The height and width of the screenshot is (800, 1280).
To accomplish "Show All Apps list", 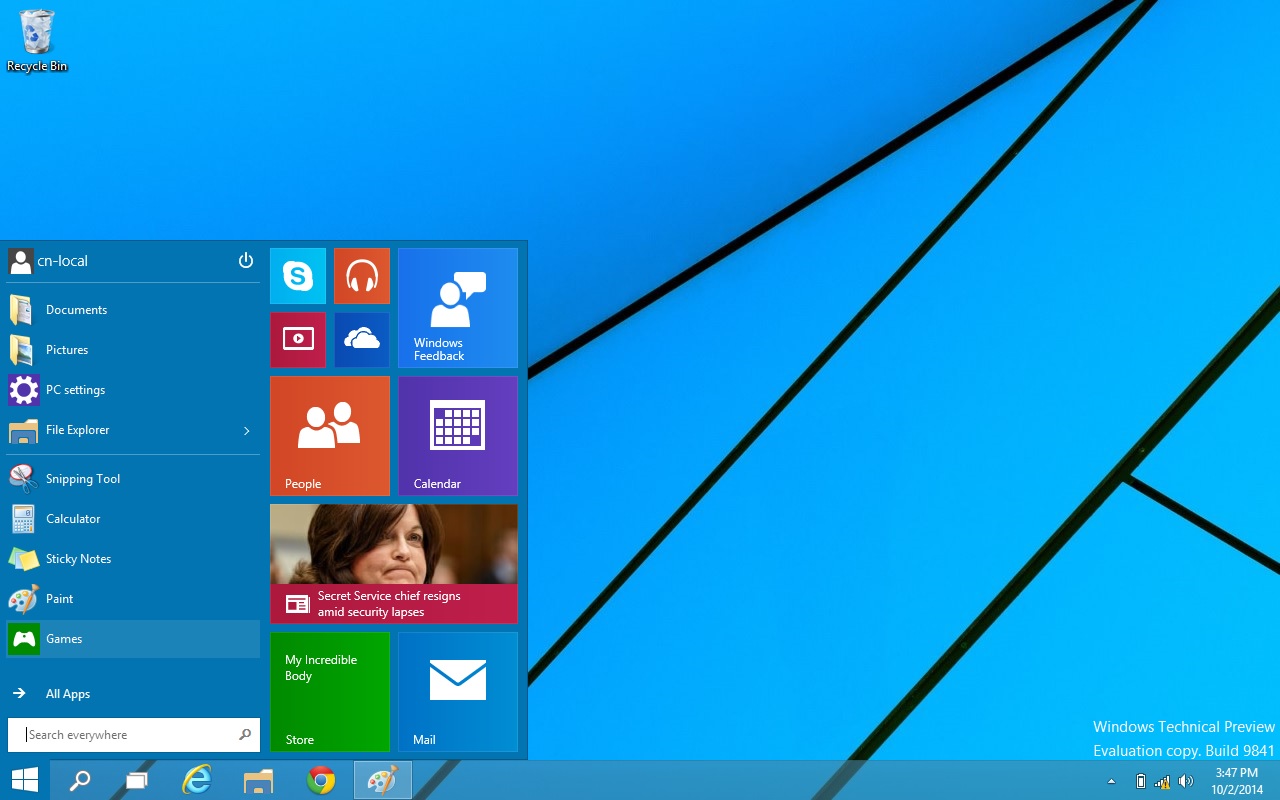I will click(x=67, y=694).
